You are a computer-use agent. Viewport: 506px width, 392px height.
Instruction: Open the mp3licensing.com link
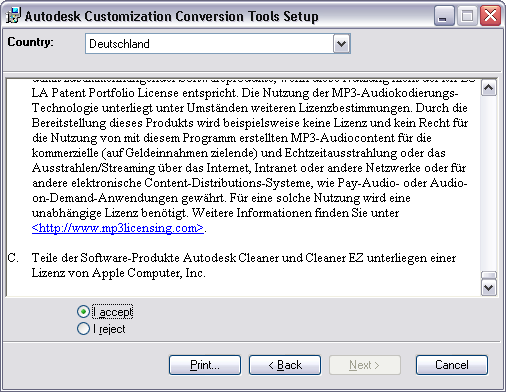click(118, 228)
